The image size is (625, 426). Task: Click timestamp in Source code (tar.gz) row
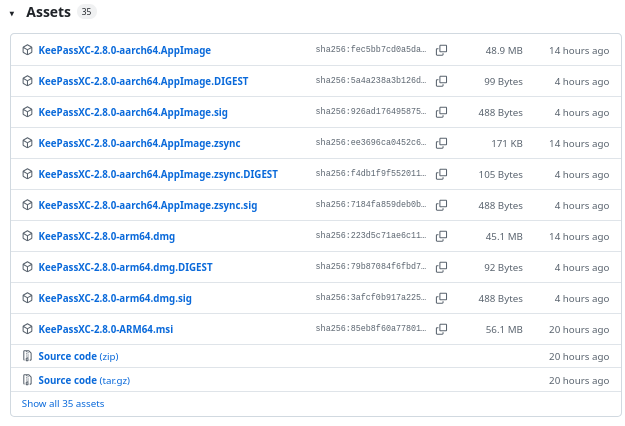pyautogui.click(x=579, y=381)
